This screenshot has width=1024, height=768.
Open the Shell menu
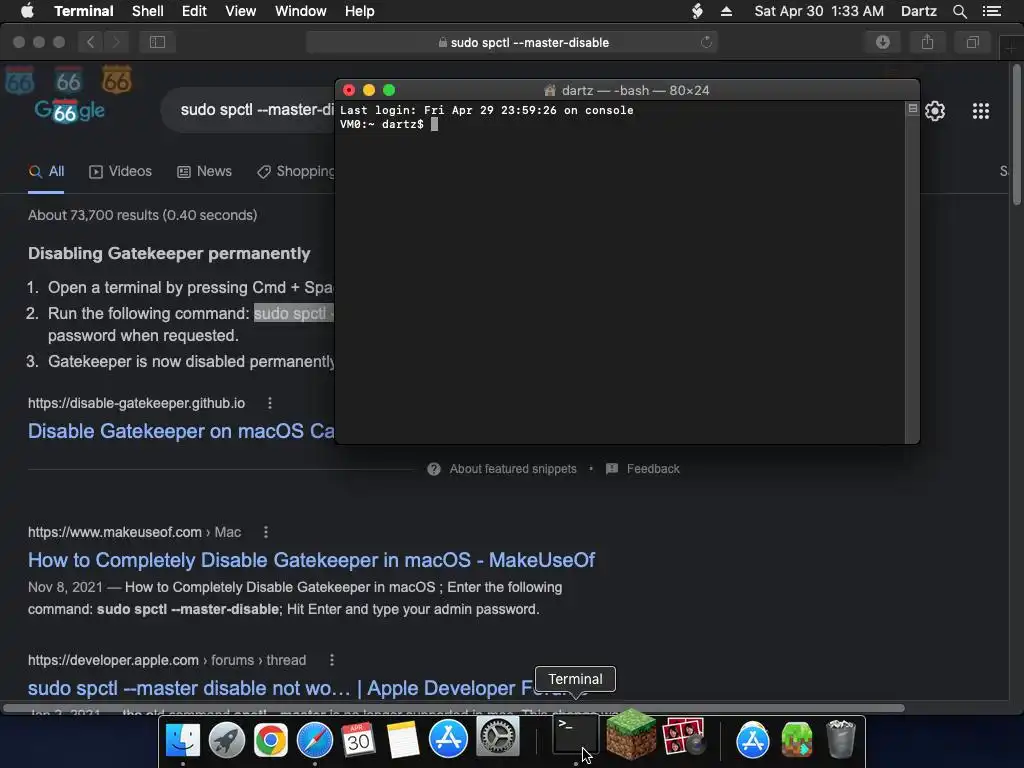pyautogui.click(x=148, y=11)
